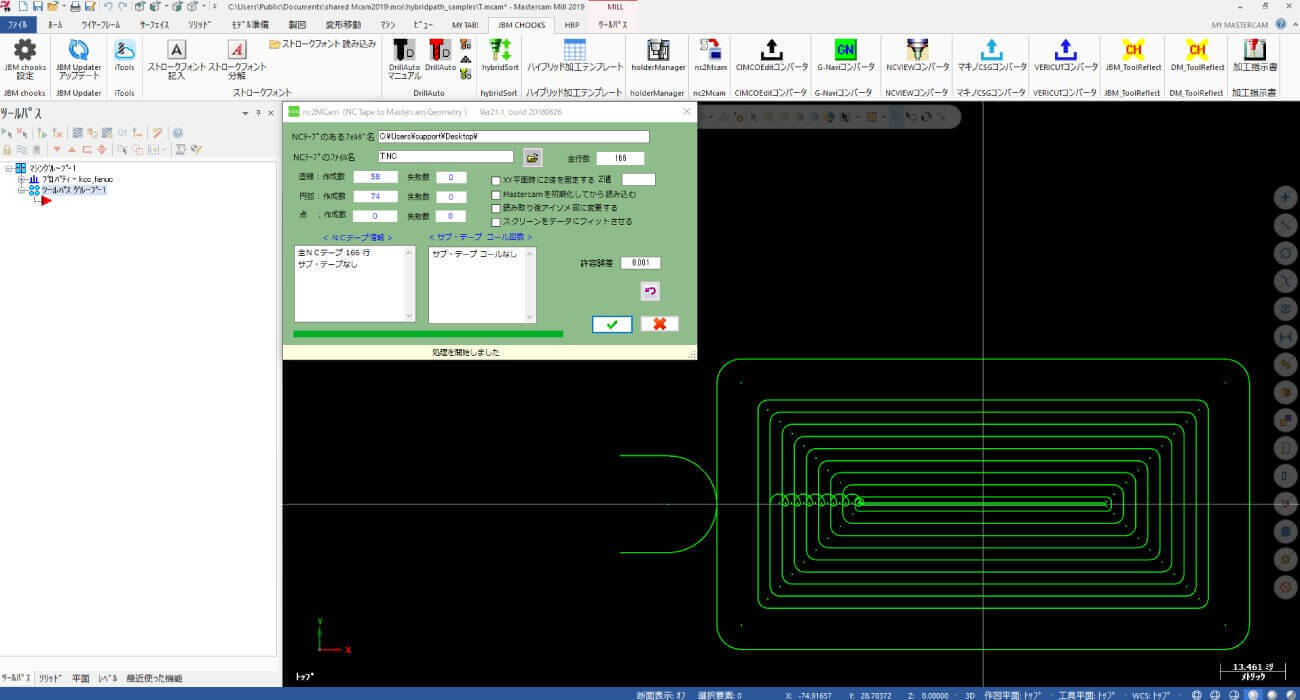Click NCテープのファイル名 field T.NC

[x=445, y=157]
